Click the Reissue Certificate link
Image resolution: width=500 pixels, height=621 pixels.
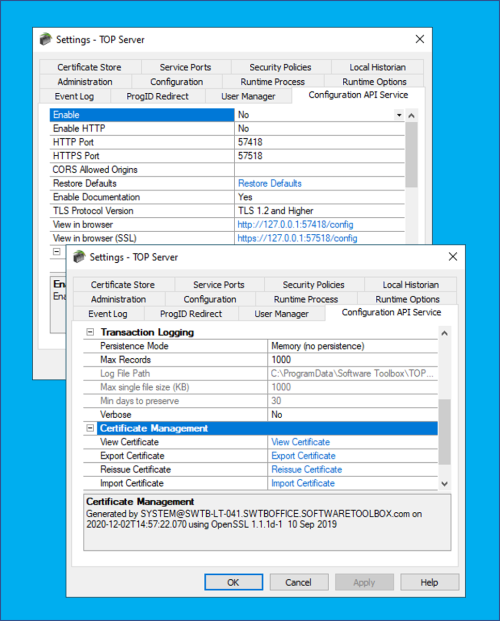[x=306, y=469]
